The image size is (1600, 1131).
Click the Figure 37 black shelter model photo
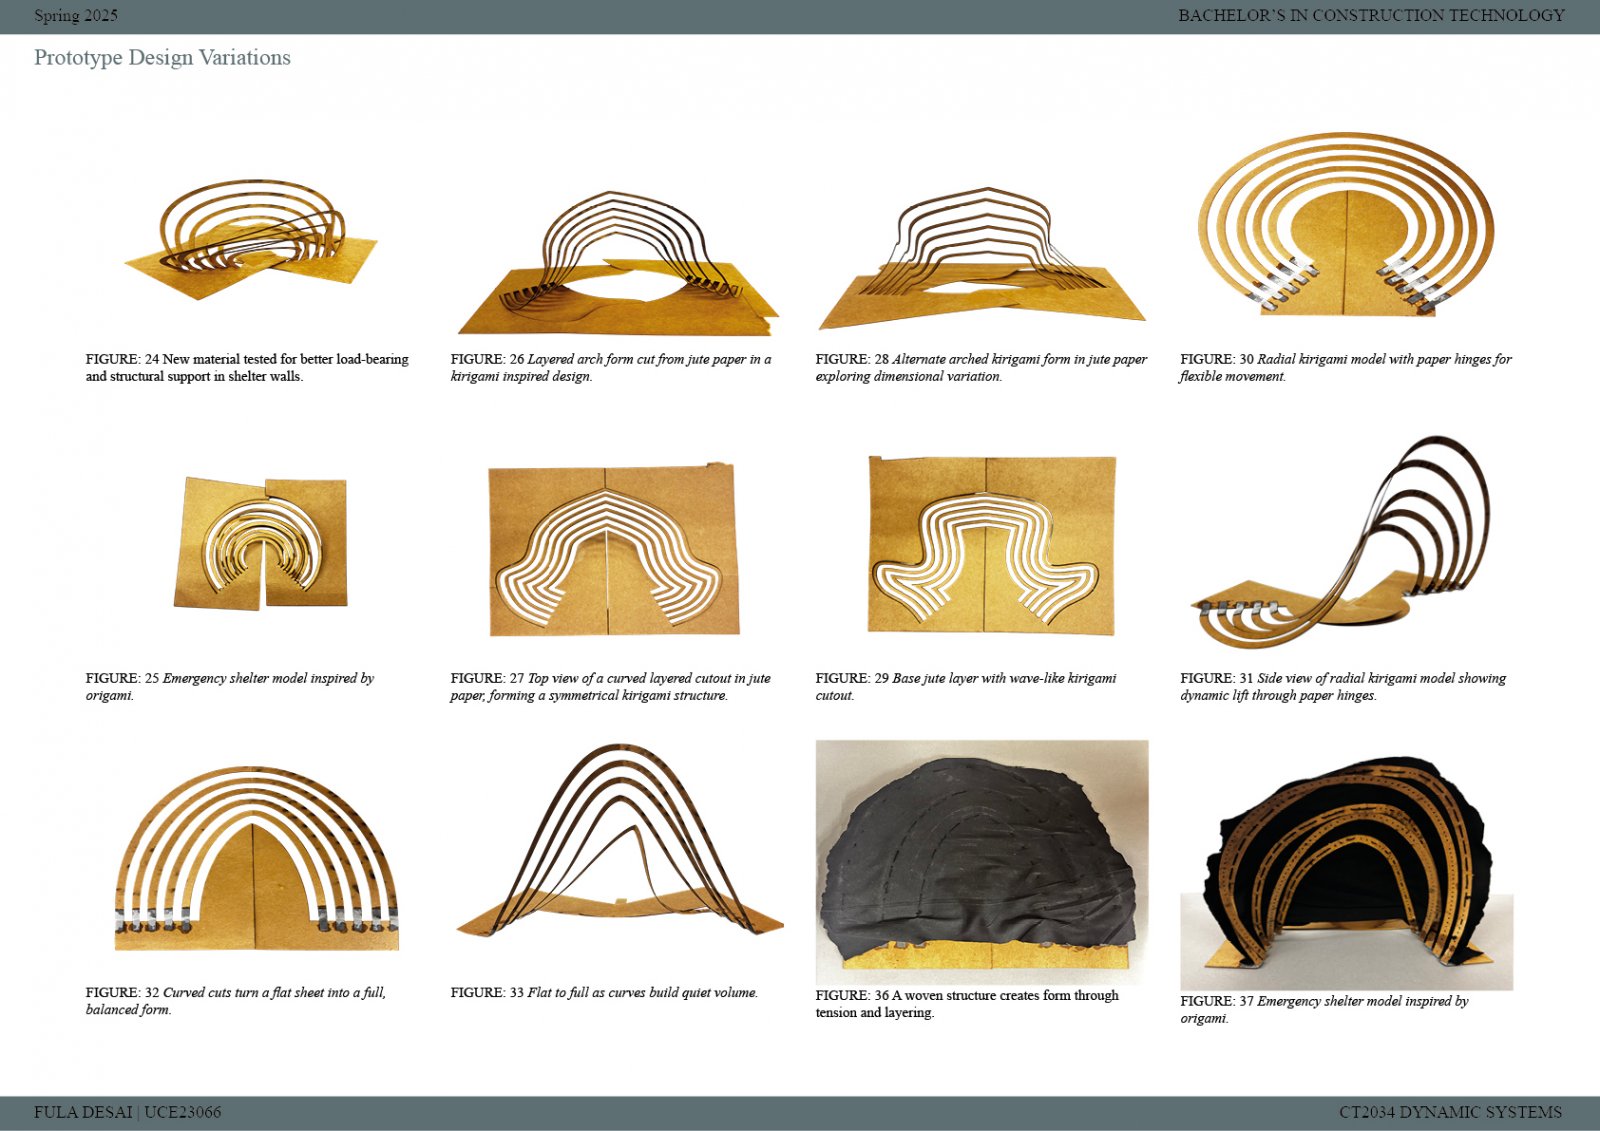[x=1346, y=873]
